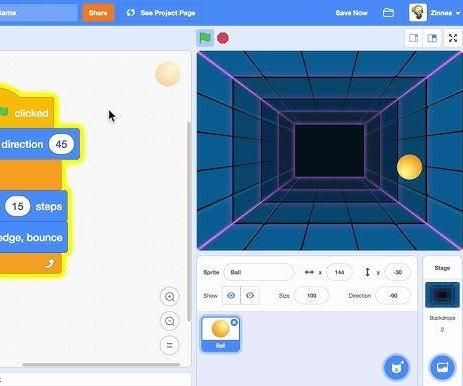Click the vertical y arrows icon
Viewport: 463px width, 386px height.
click(x=367, y=272)
